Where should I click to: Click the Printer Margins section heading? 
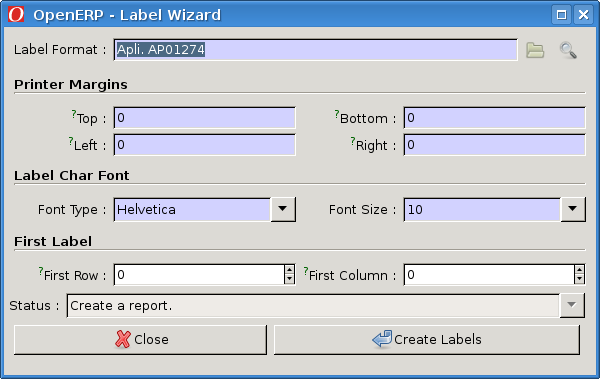click(x=71, y=85)
